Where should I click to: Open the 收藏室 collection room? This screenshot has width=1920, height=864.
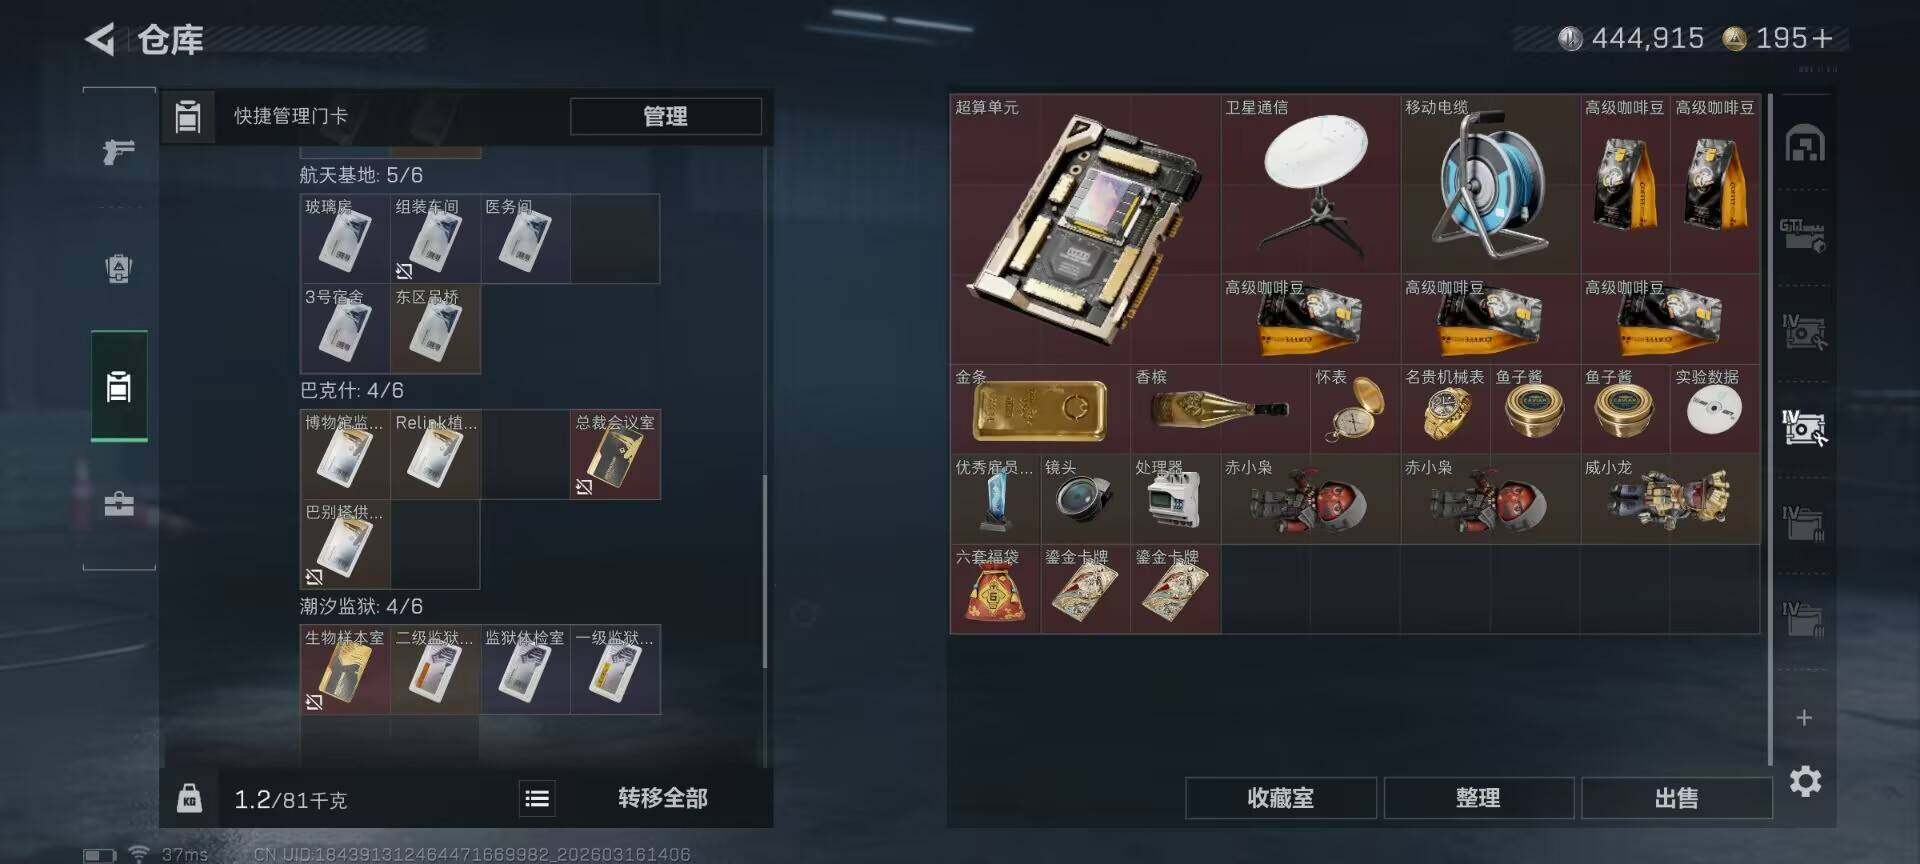[x=1280, y=798]
